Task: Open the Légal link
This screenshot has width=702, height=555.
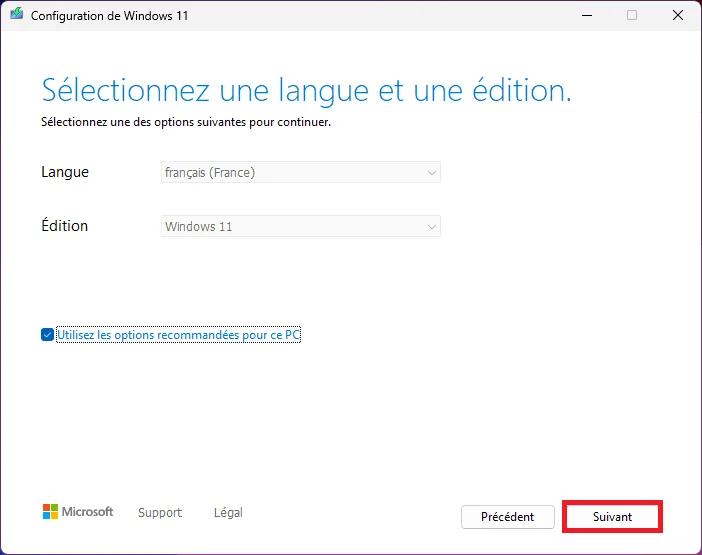Action: click(228, 512)
